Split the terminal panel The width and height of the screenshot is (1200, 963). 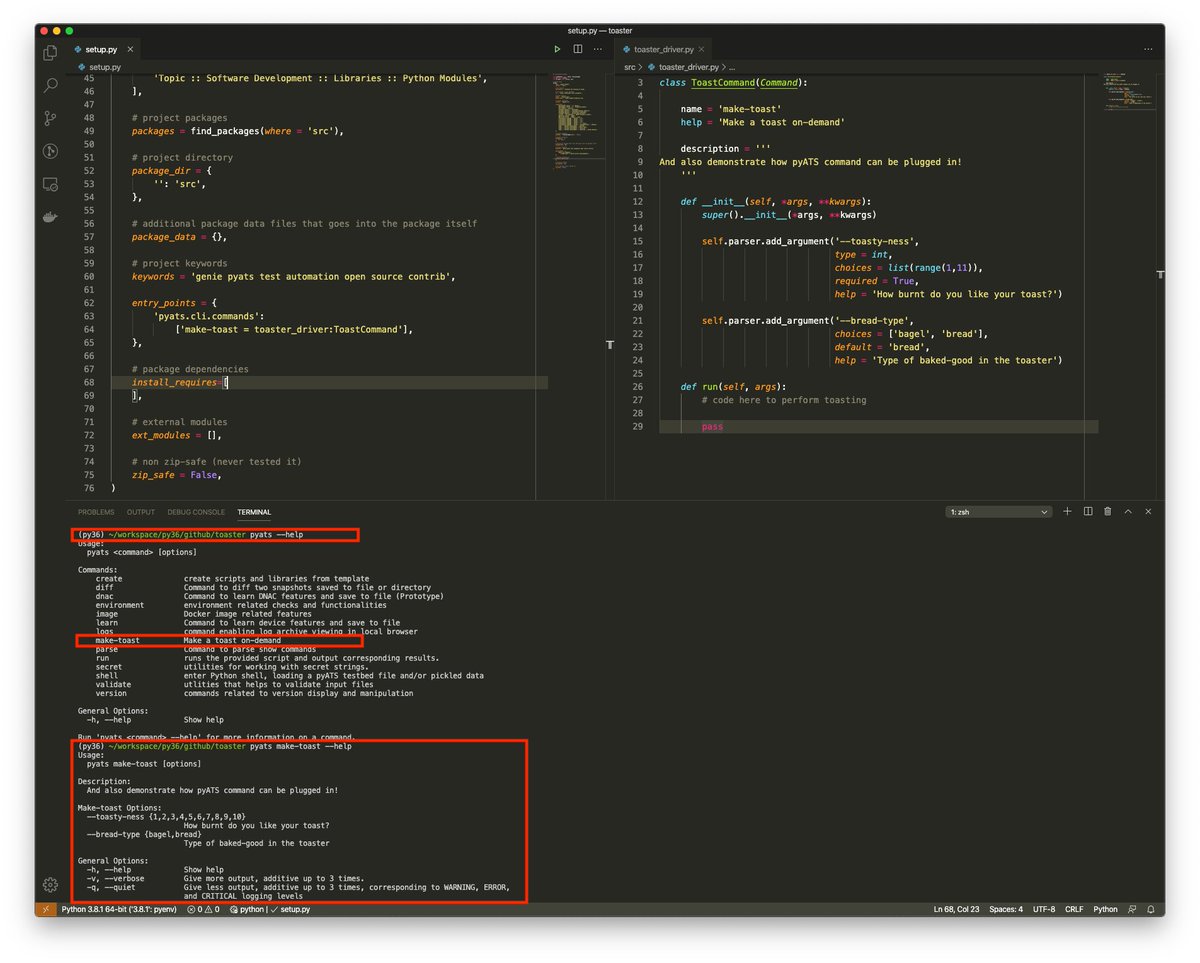1088,511
